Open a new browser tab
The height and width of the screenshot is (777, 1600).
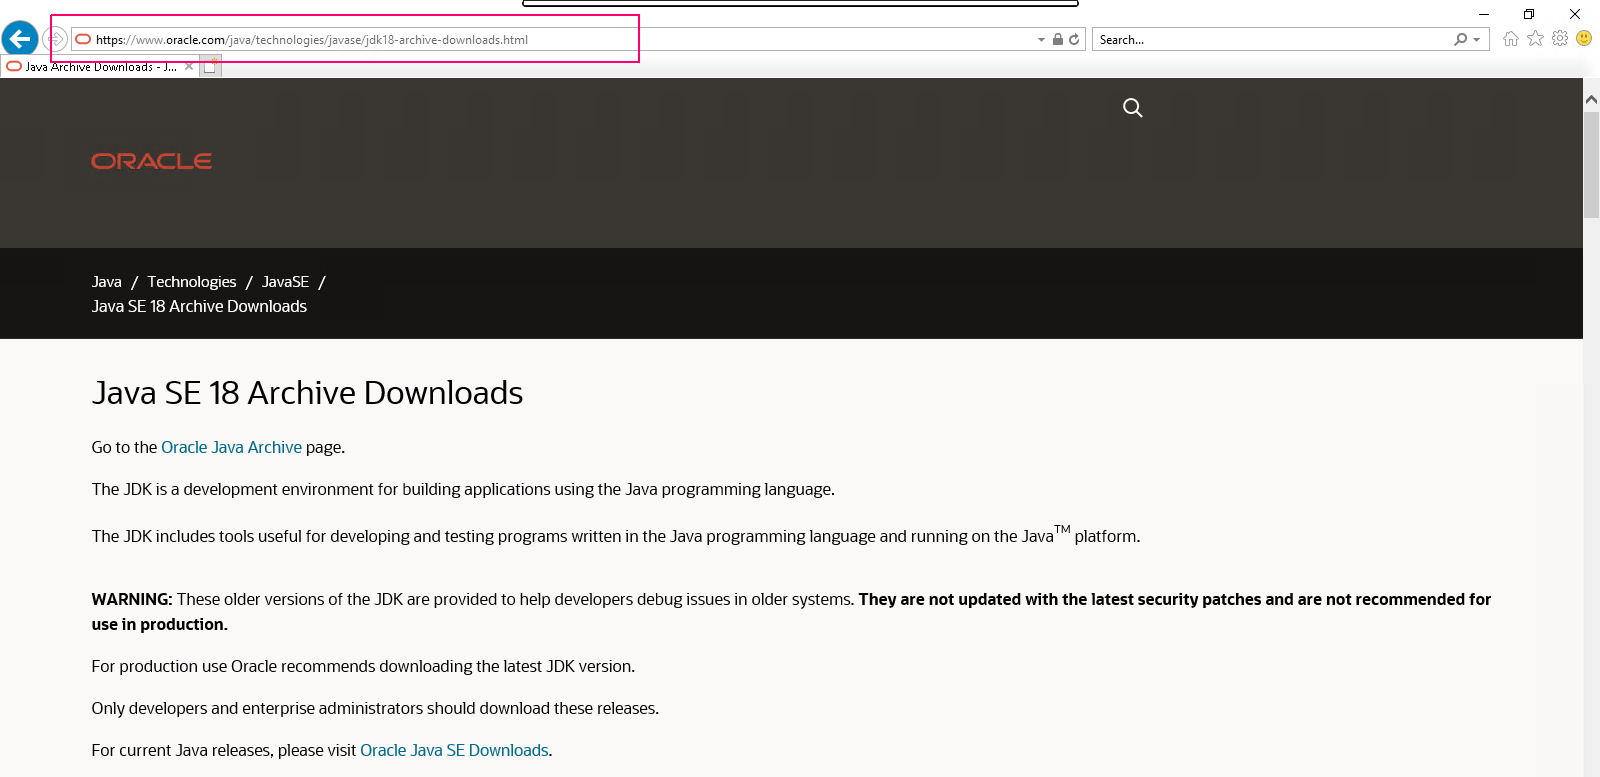[210, 67]
